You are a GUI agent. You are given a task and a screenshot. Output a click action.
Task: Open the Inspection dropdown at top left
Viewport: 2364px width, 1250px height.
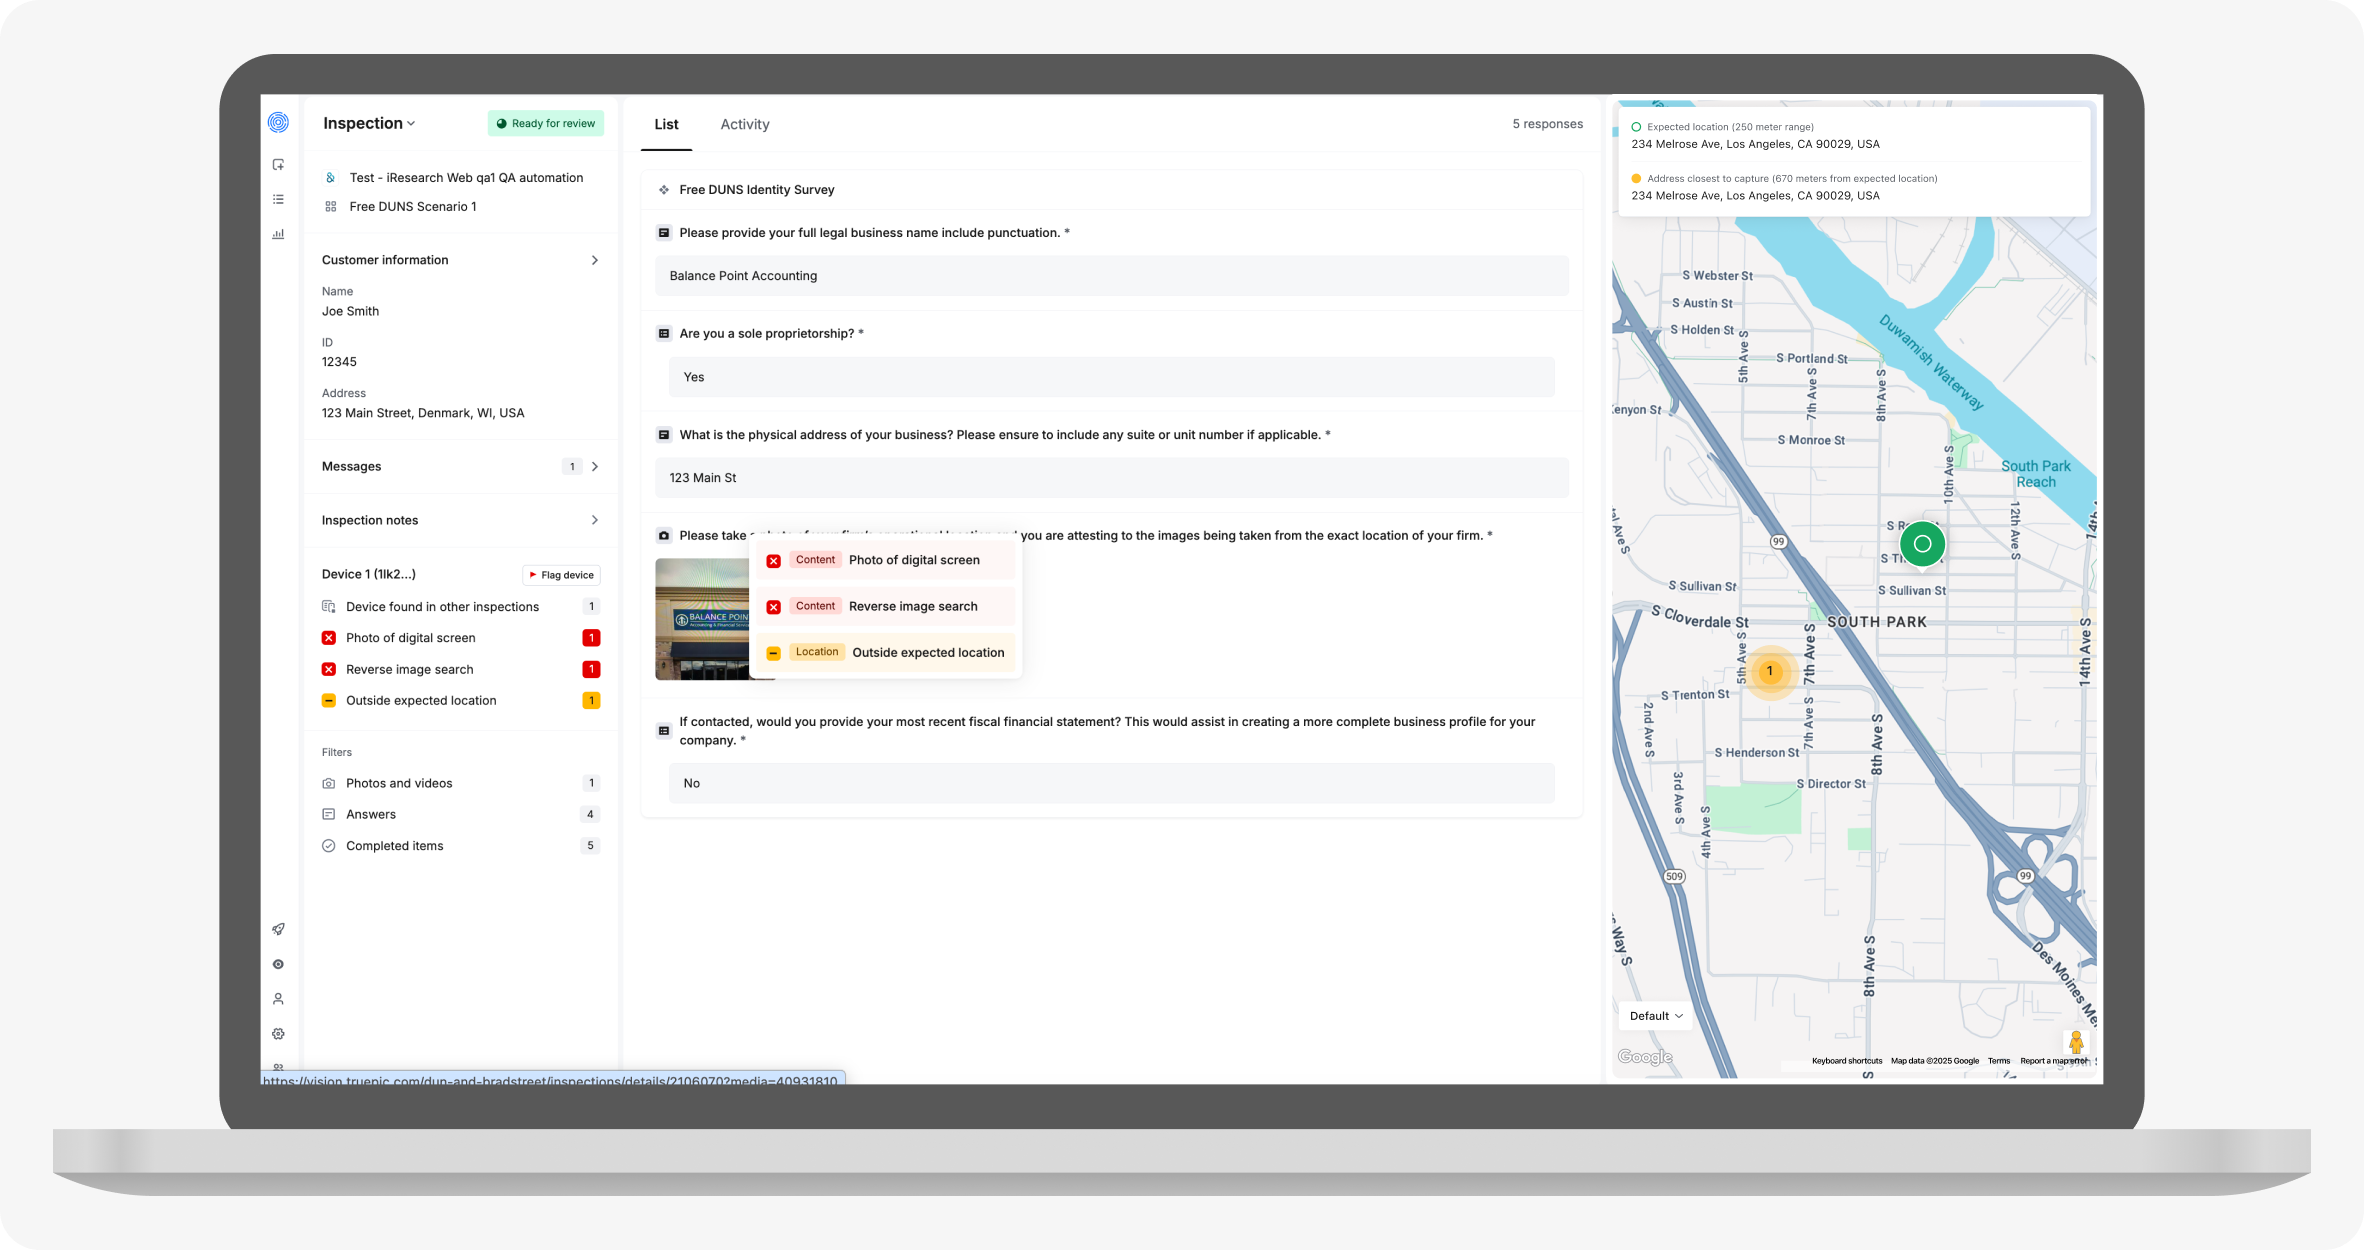[368, 123]
